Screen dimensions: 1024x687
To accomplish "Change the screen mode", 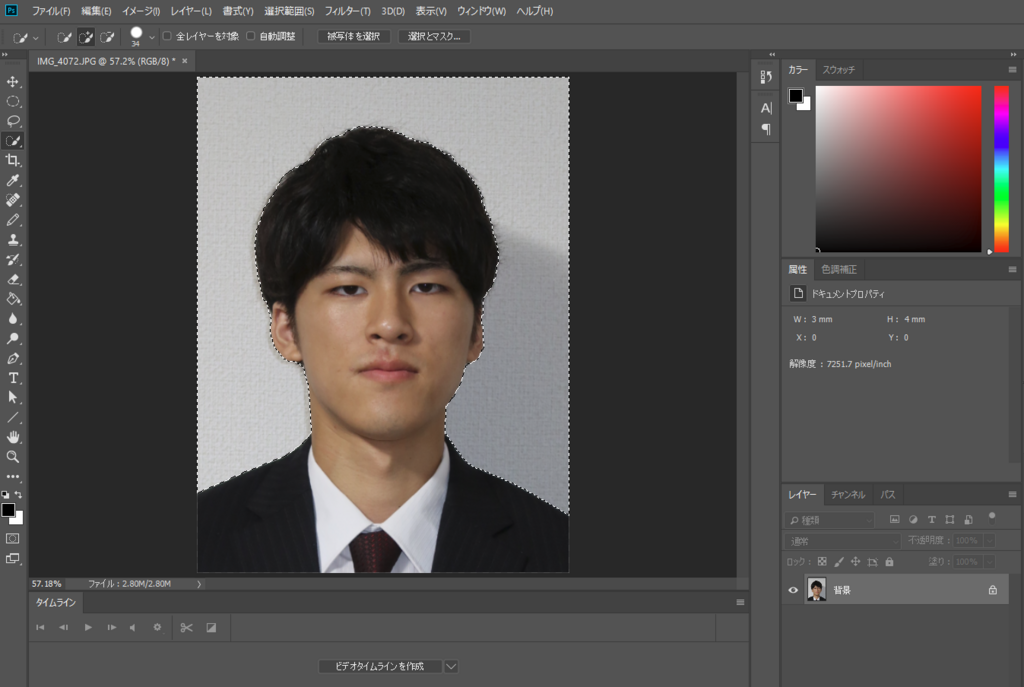I will [x=12, y=558].
